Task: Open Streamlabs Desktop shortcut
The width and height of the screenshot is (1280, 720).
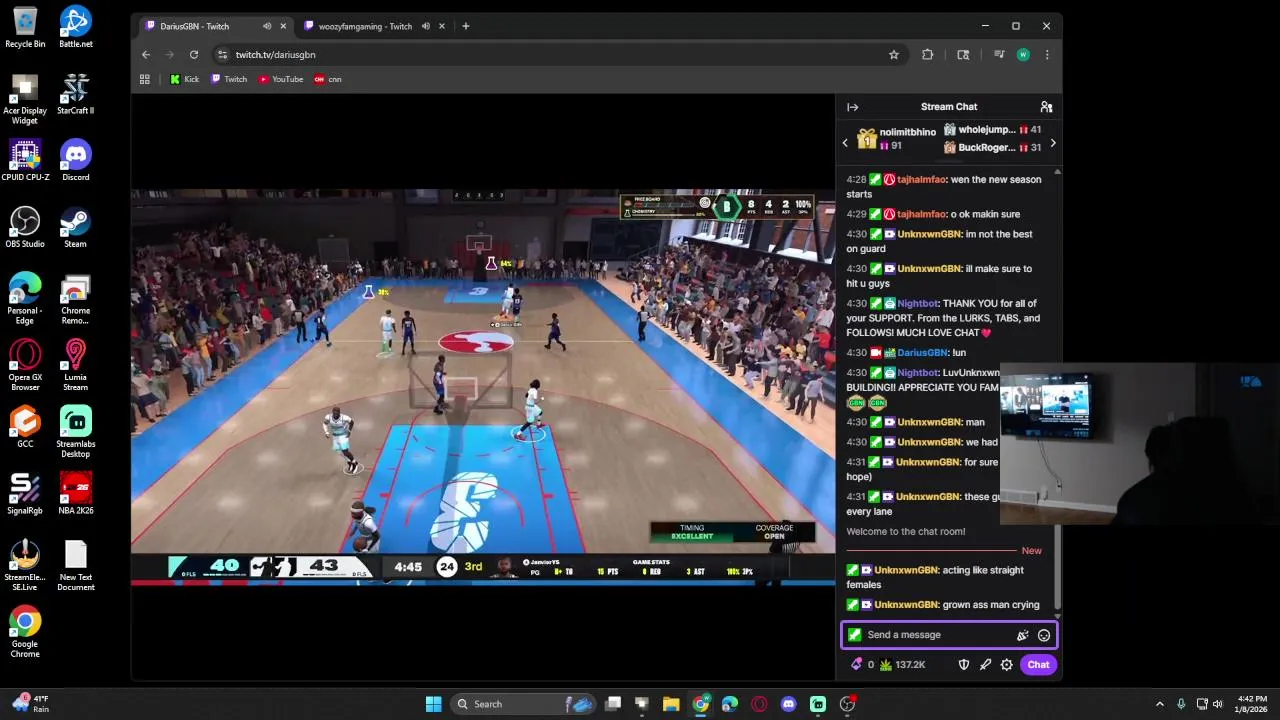Action: (76, 433)
